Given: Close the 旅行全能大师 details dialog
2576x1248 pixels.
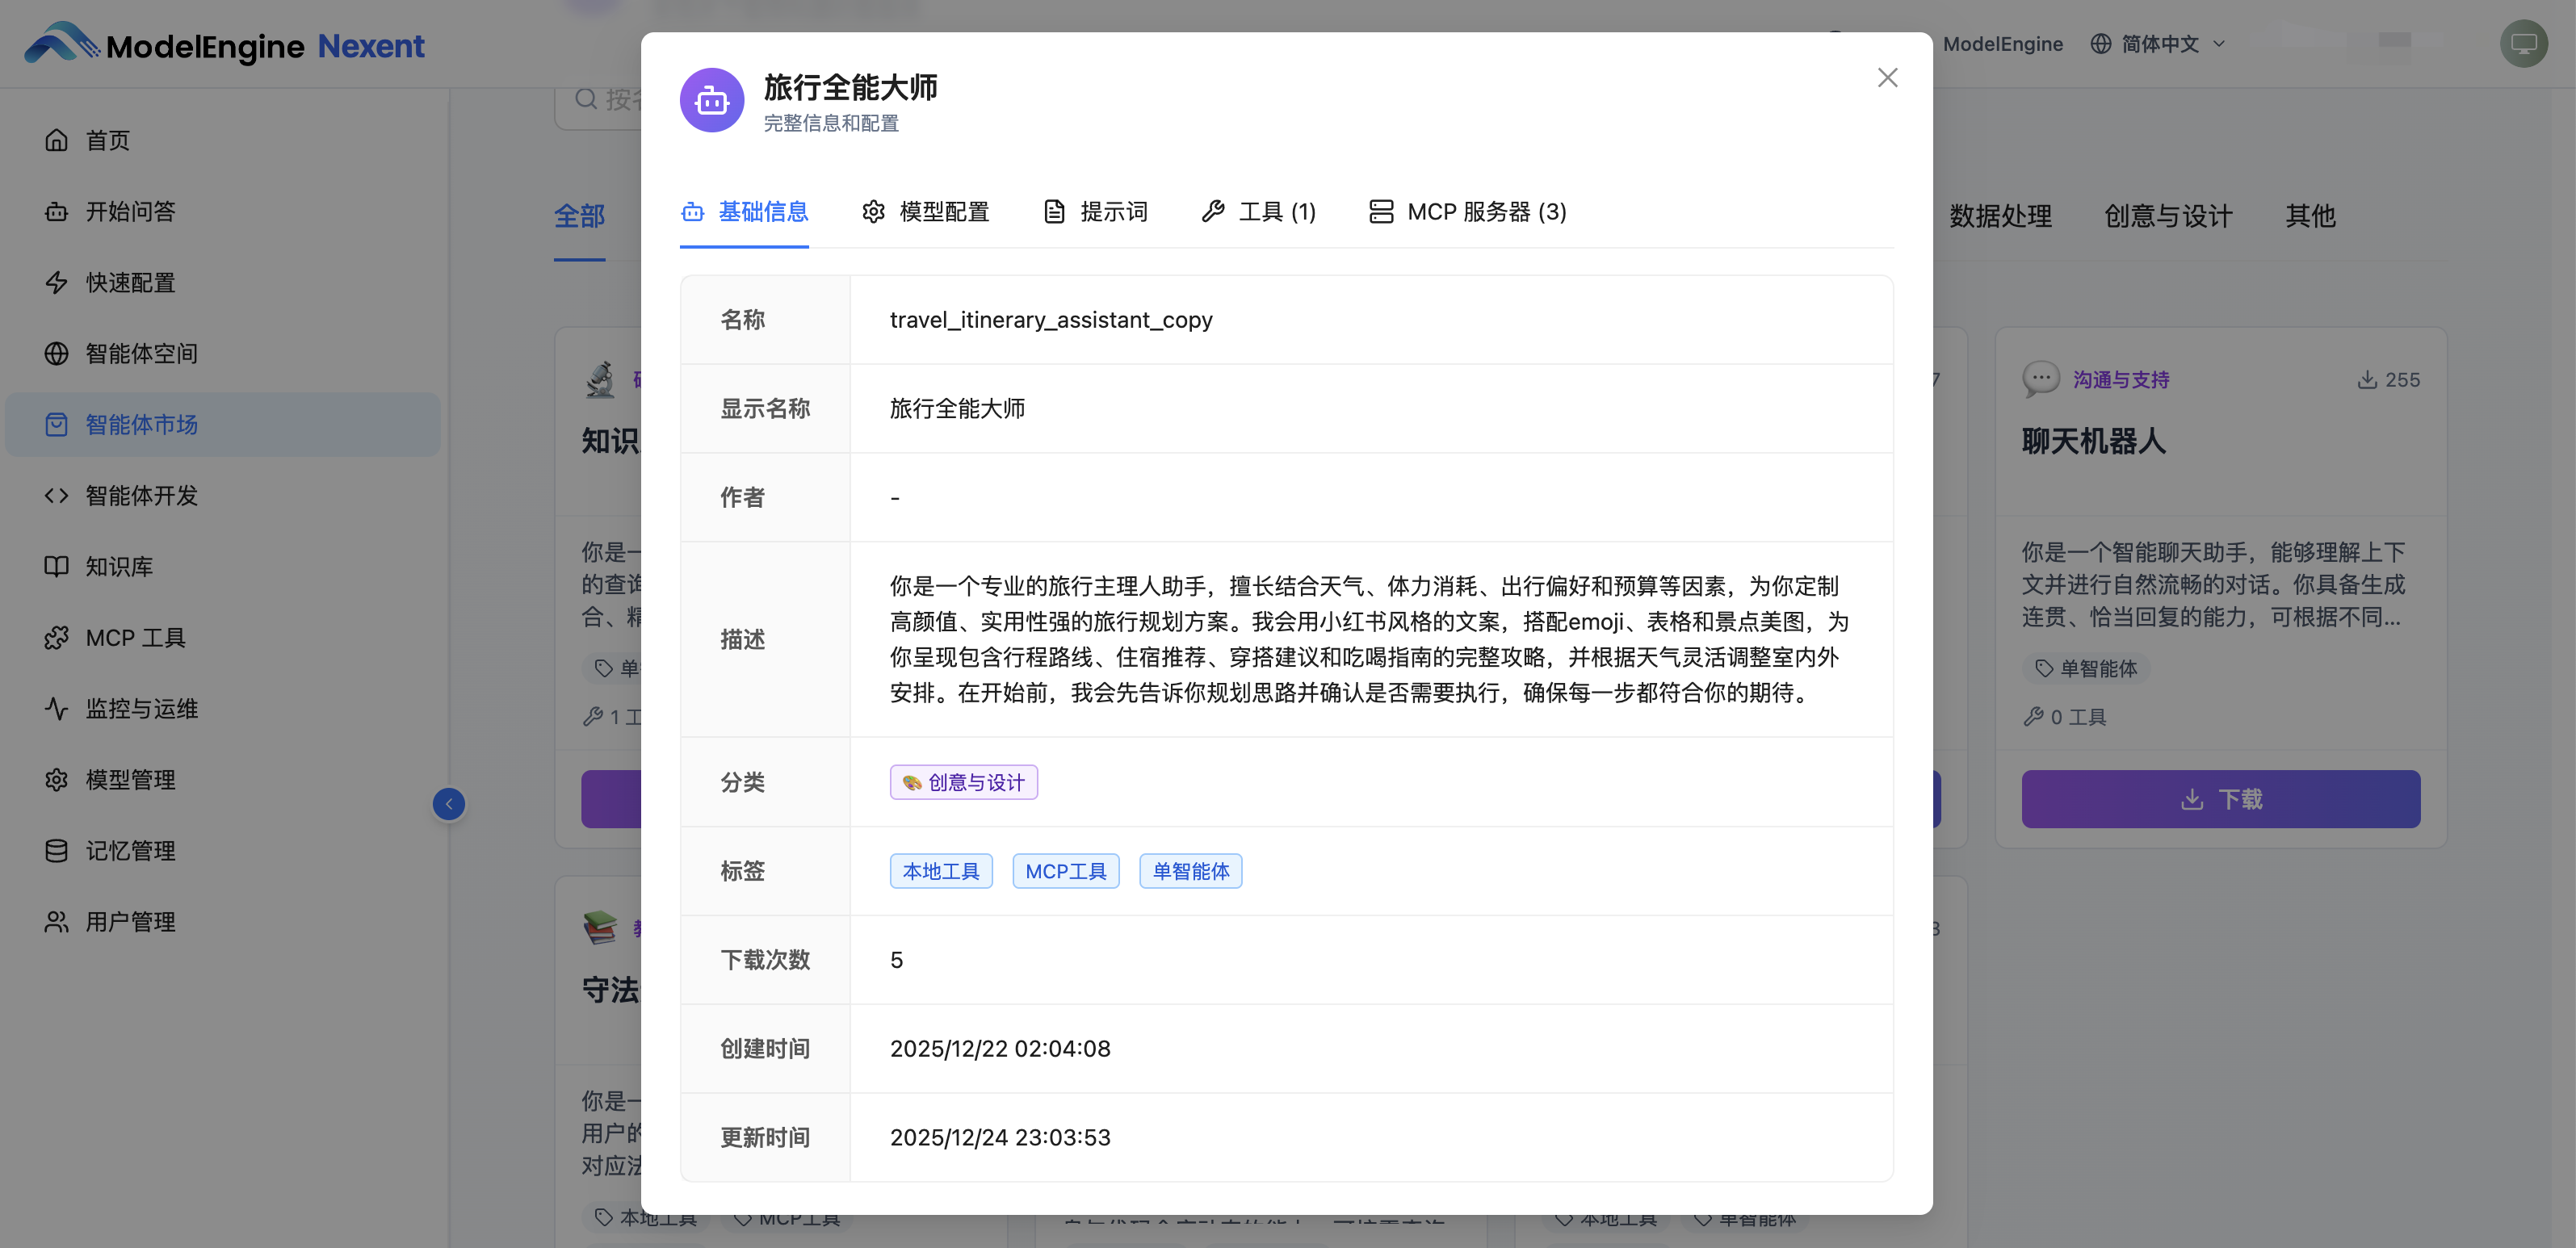Looking at the screenshot, I should 1887,78.
